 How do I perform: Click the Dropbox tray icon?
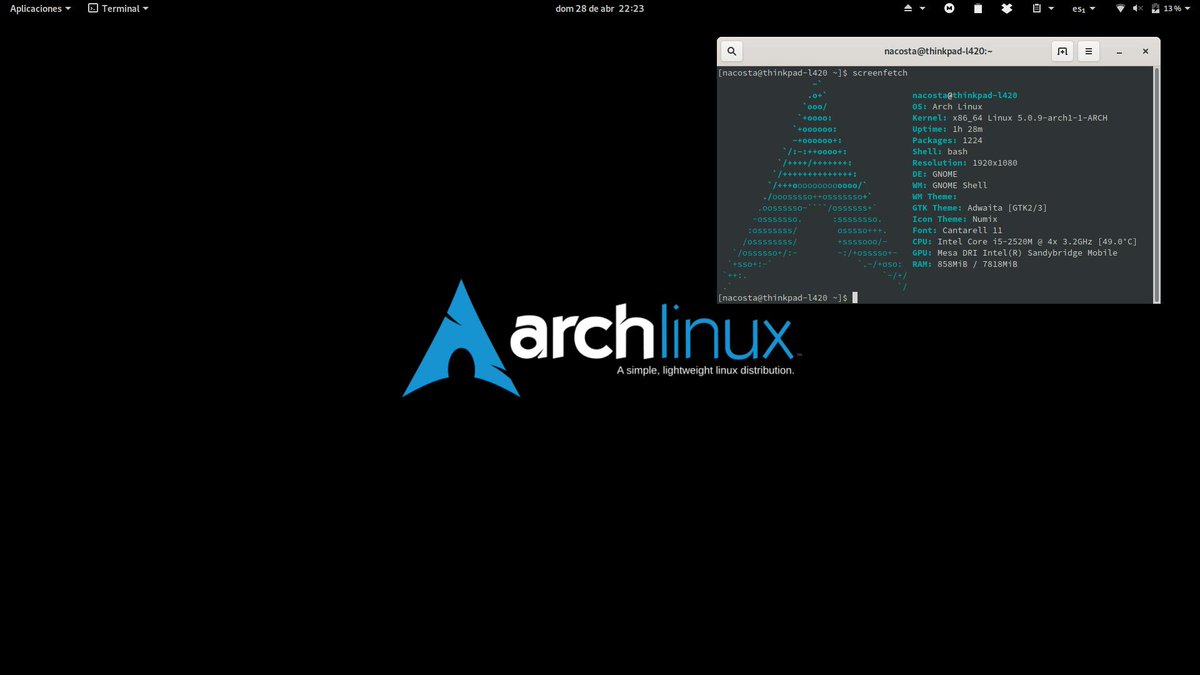(x=1007, y=8)
